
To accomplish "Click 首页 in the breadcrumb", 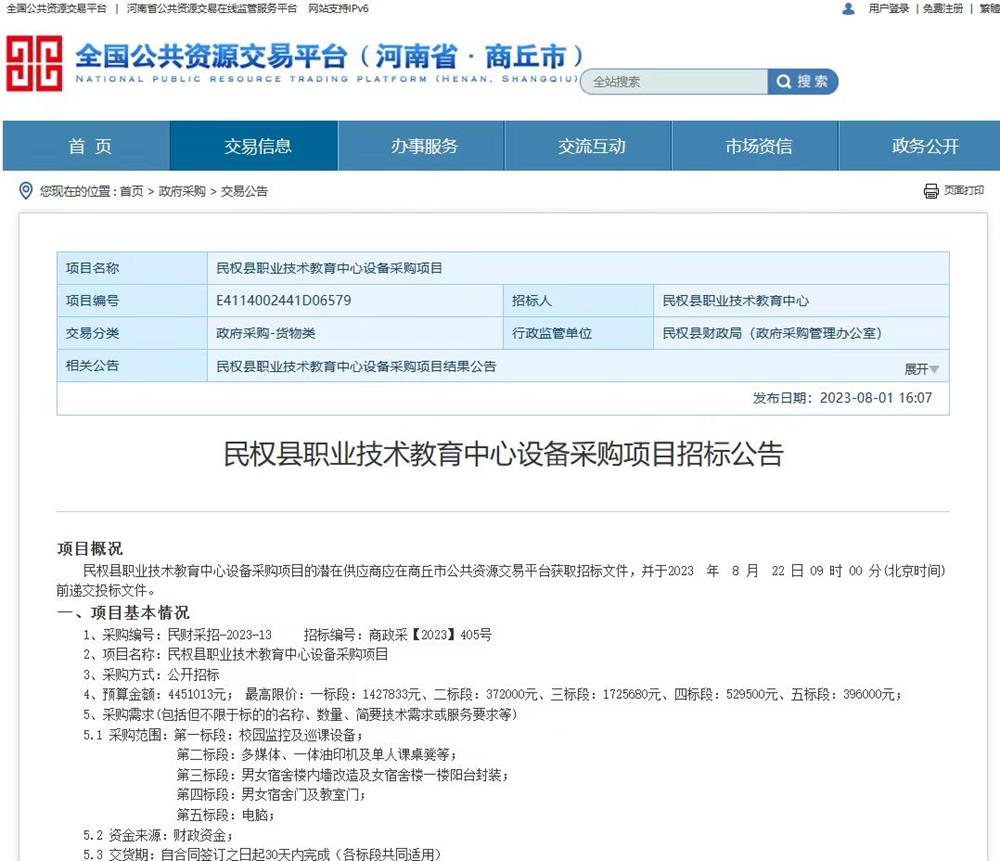I will 131,191.
